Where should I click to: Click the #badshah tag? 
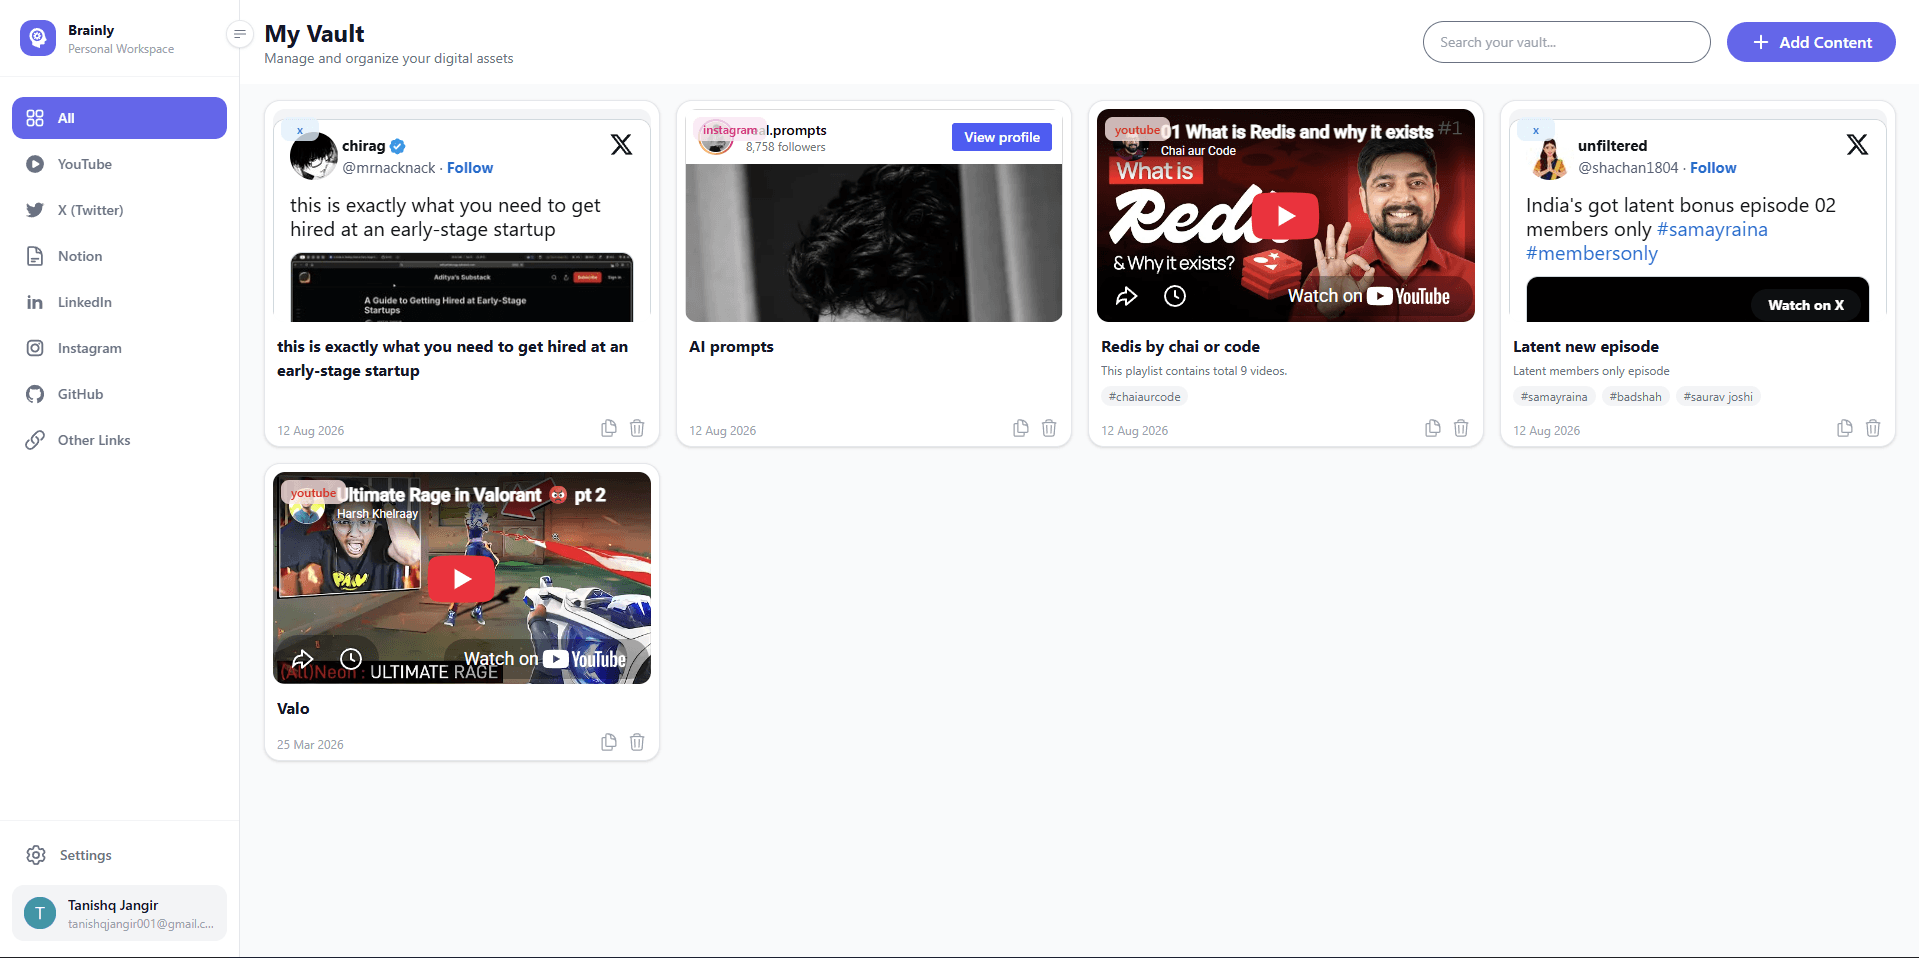tap(1635, 397)
